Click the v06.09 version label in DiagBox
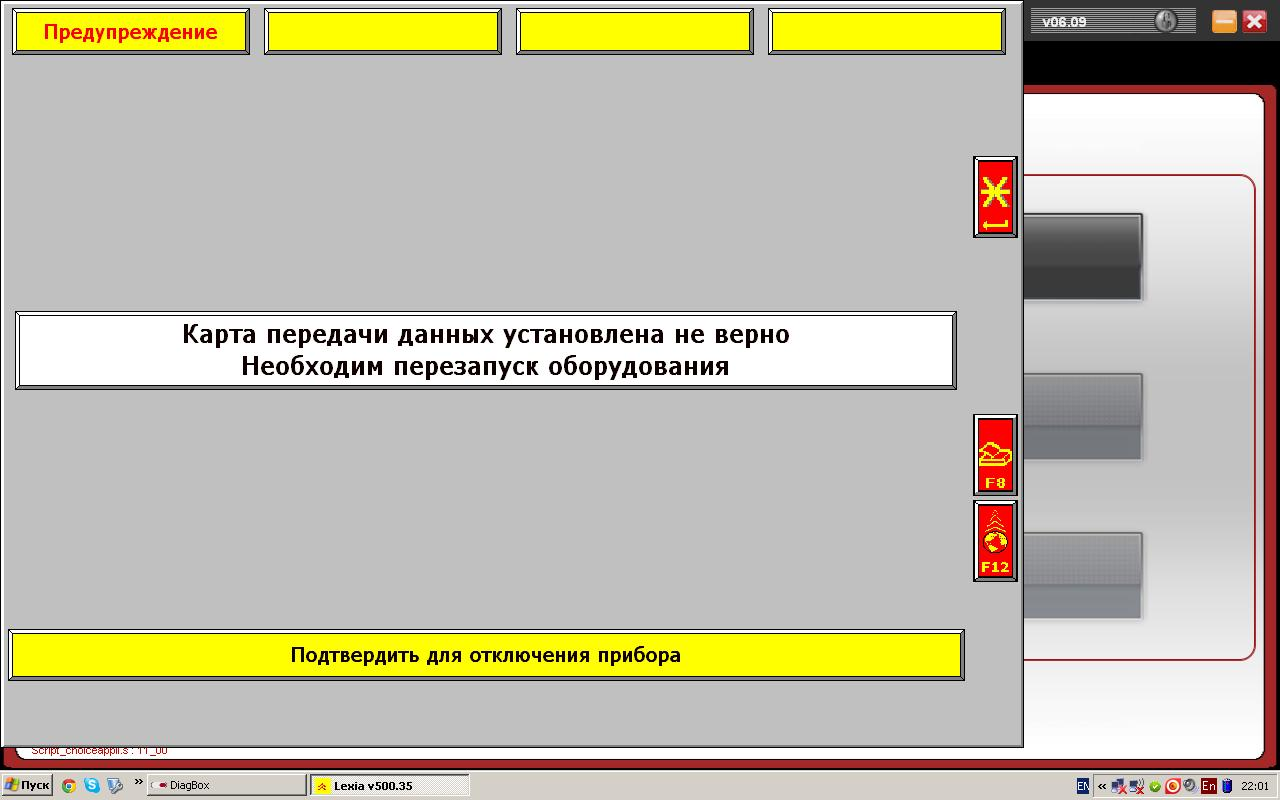The width and height of the screenshot is (1280, 800). point(1064,21)
